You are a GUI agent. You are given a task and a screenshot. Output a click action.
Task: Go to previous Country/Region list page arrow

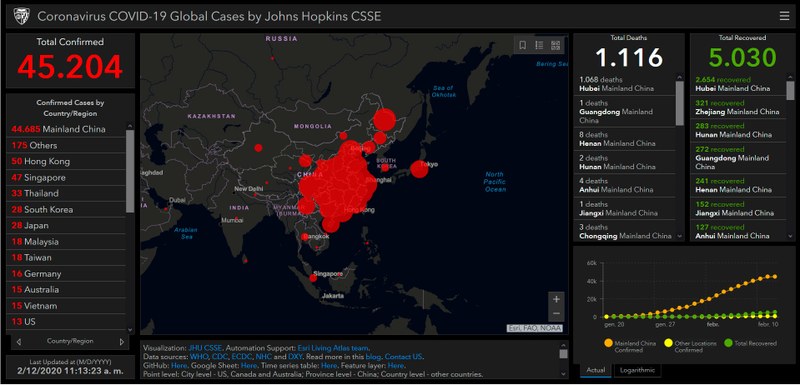19,342
